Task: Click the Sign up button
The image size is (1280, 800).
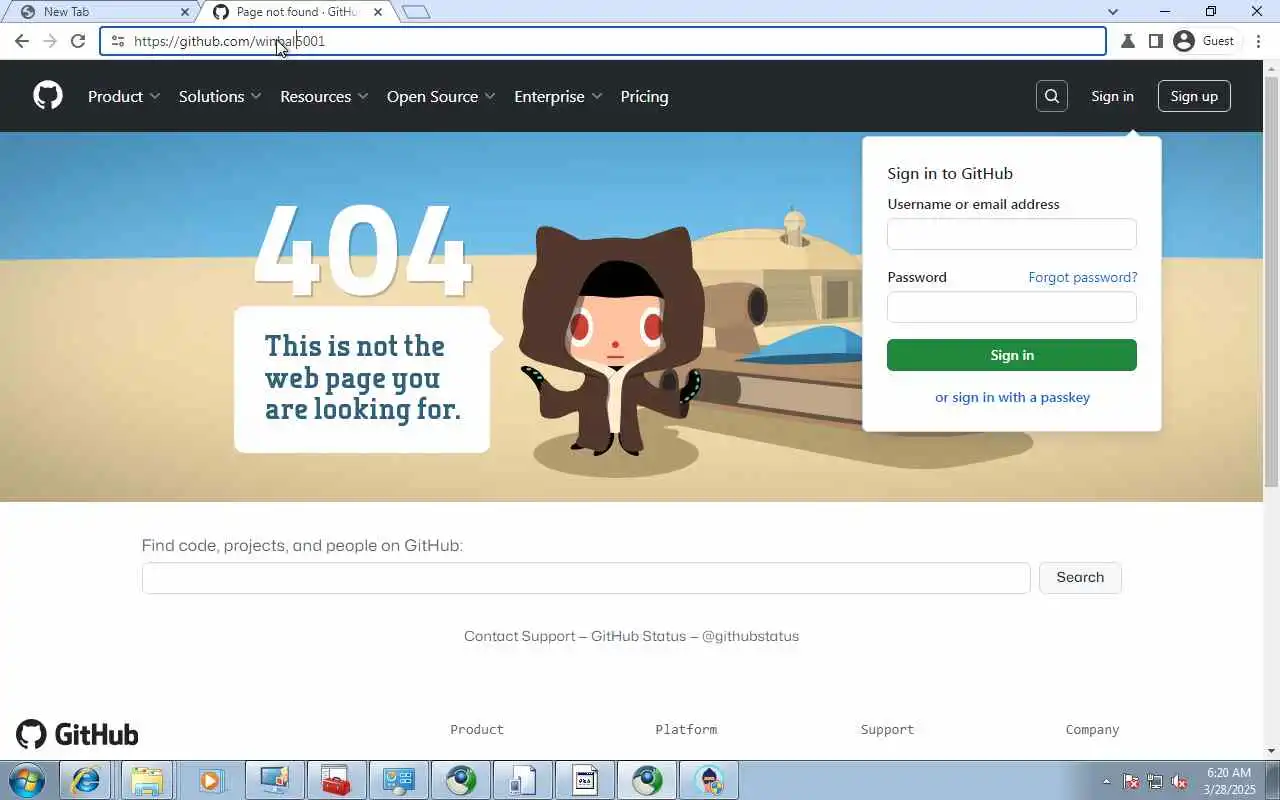Action: pos(1194,96)
